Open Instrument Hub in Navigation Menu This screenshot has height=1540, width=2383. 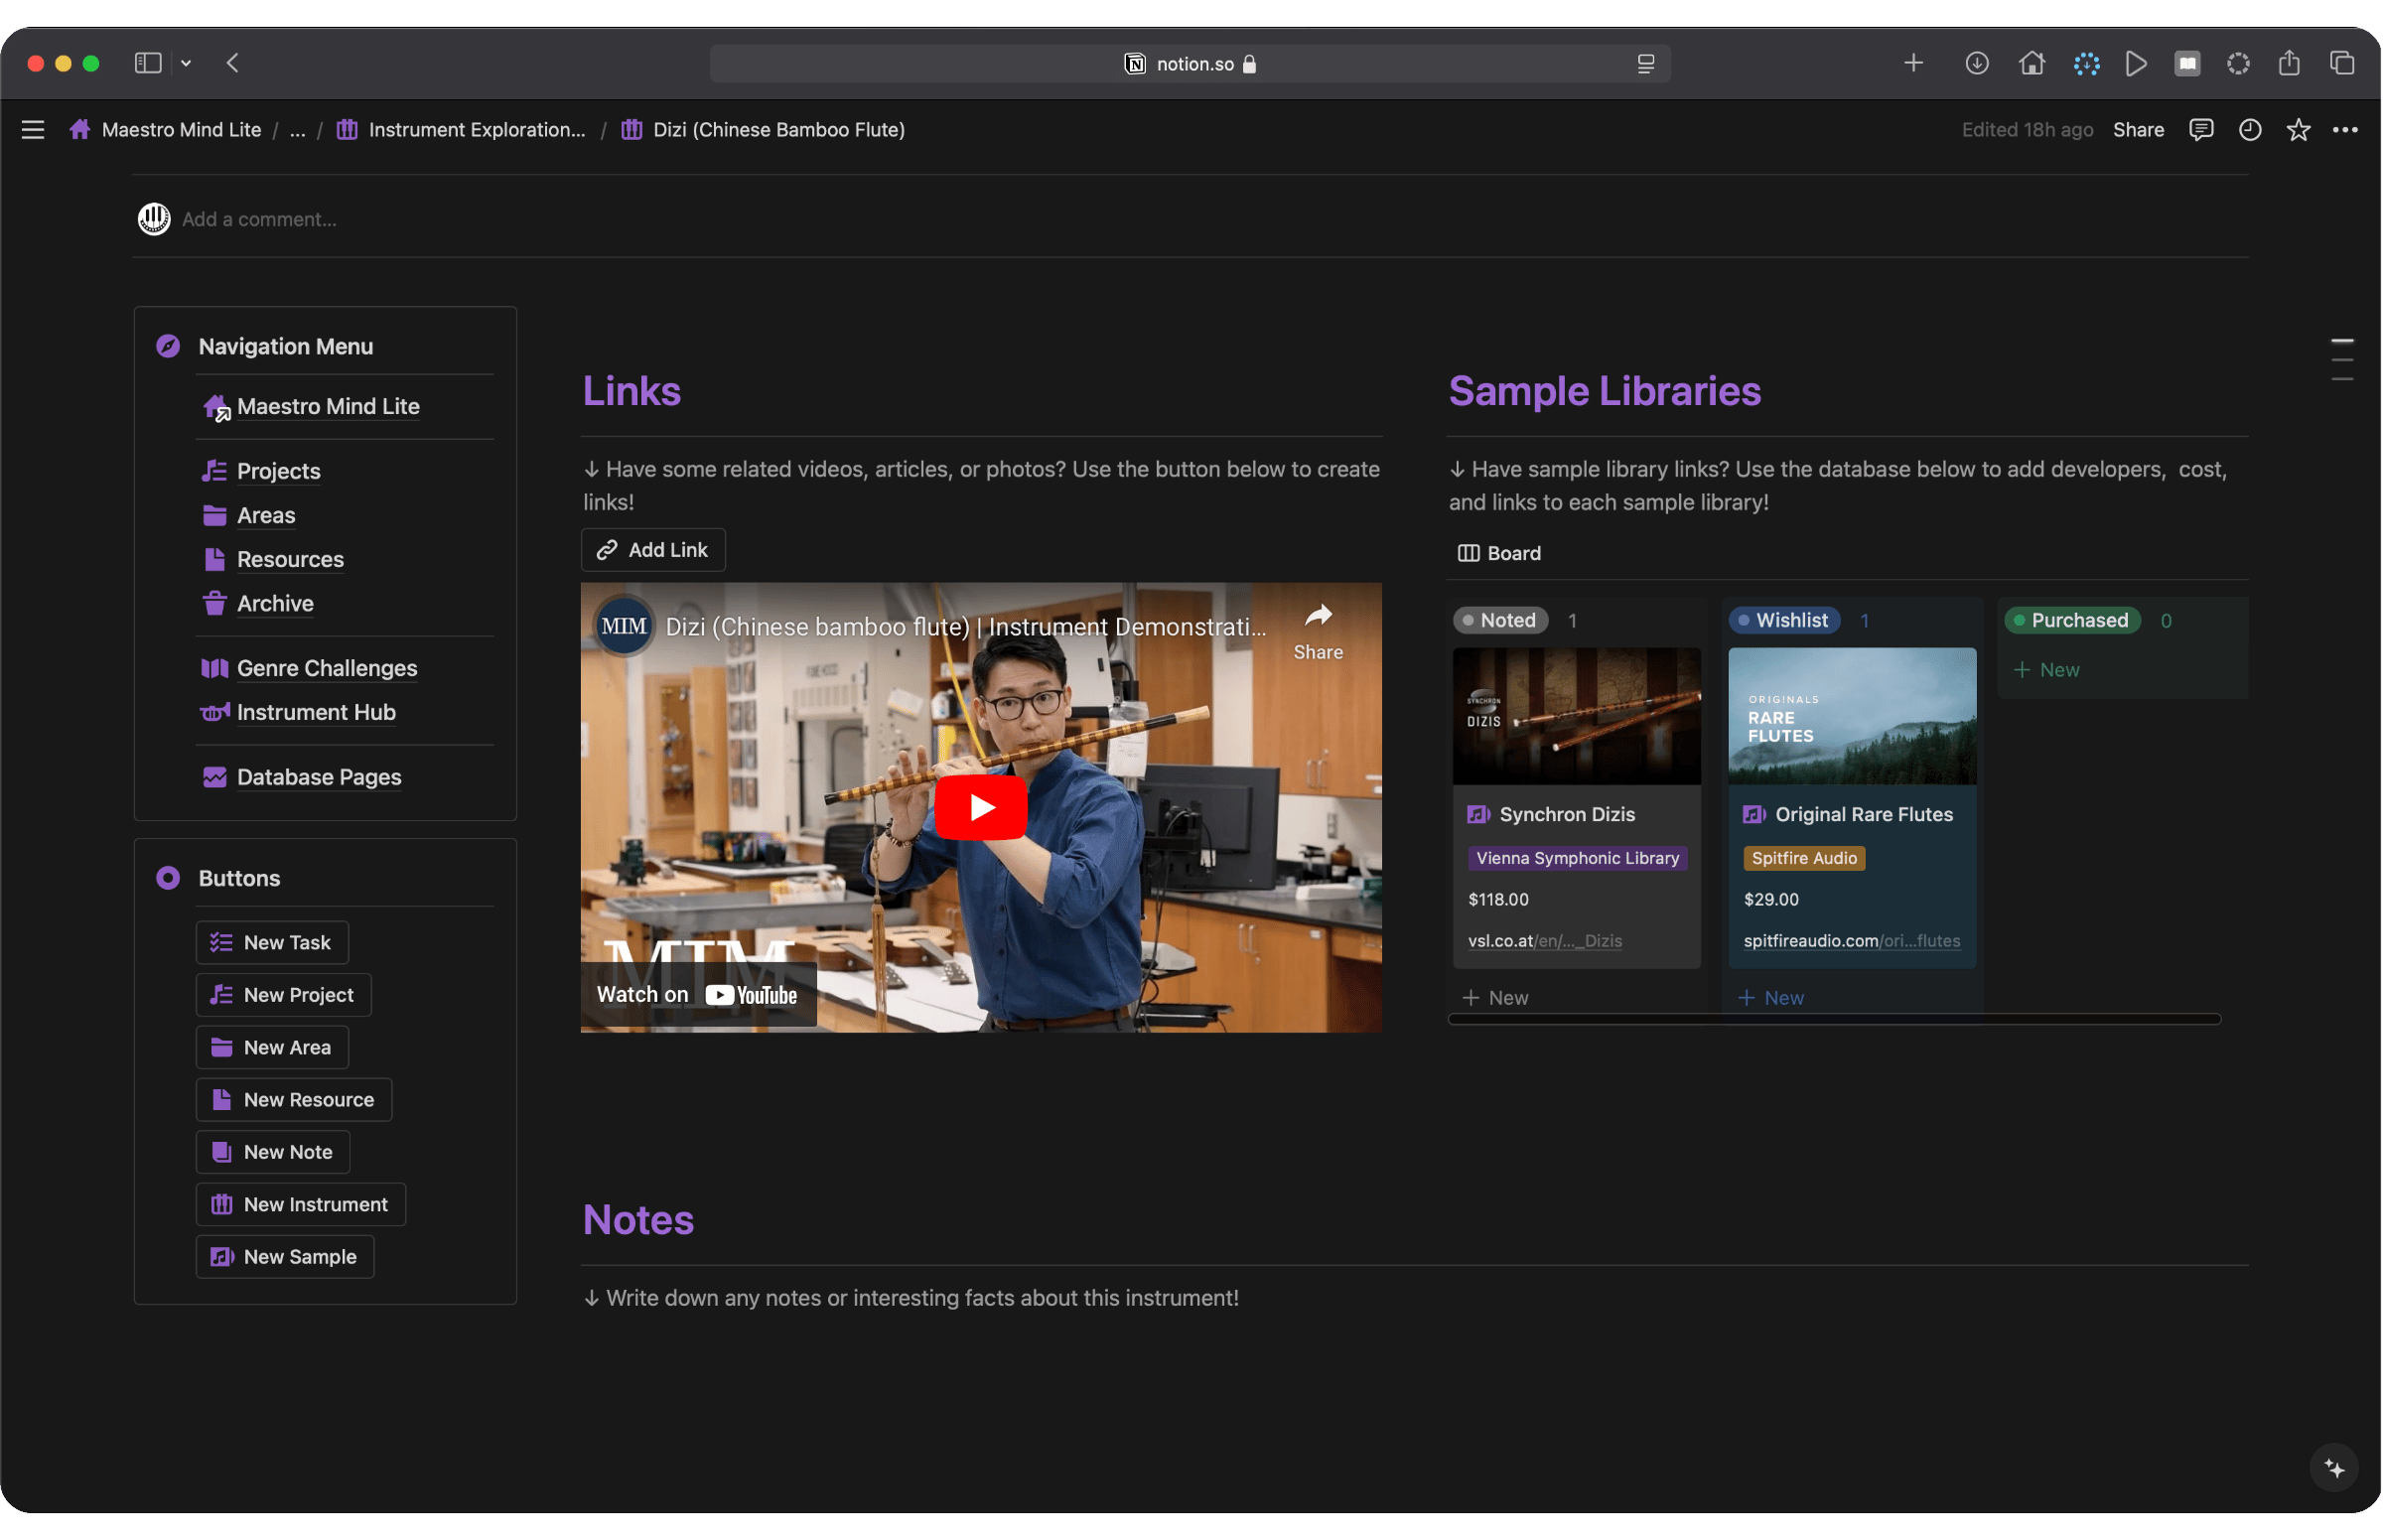tap(316, 712)
